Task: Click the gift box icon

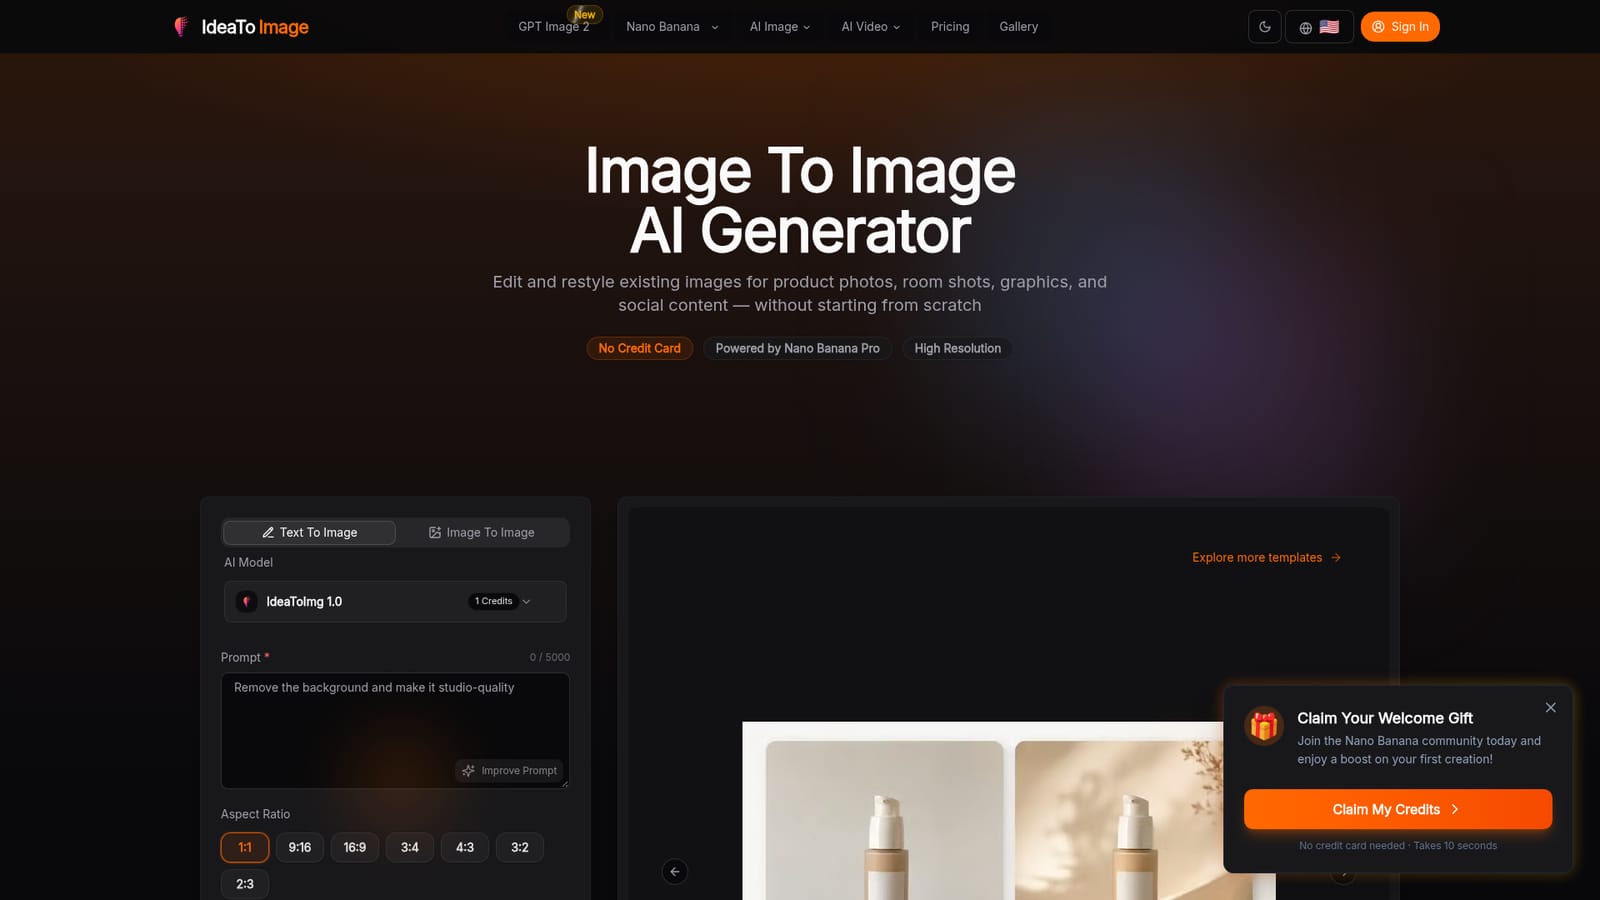Action: [x=1264, y=726]
